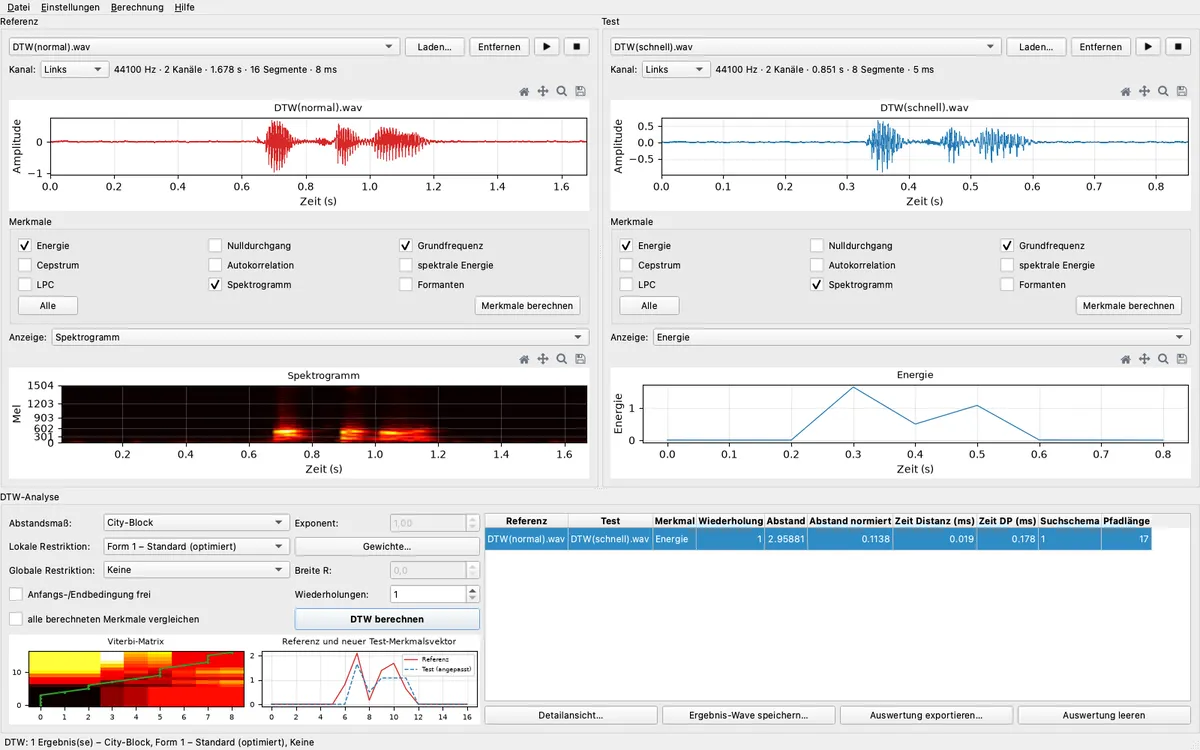Image resolution: width=1200 pixels, height=750 pixels.
Task: Sort results by Abstand normiert column header
Action: (850, 521)
